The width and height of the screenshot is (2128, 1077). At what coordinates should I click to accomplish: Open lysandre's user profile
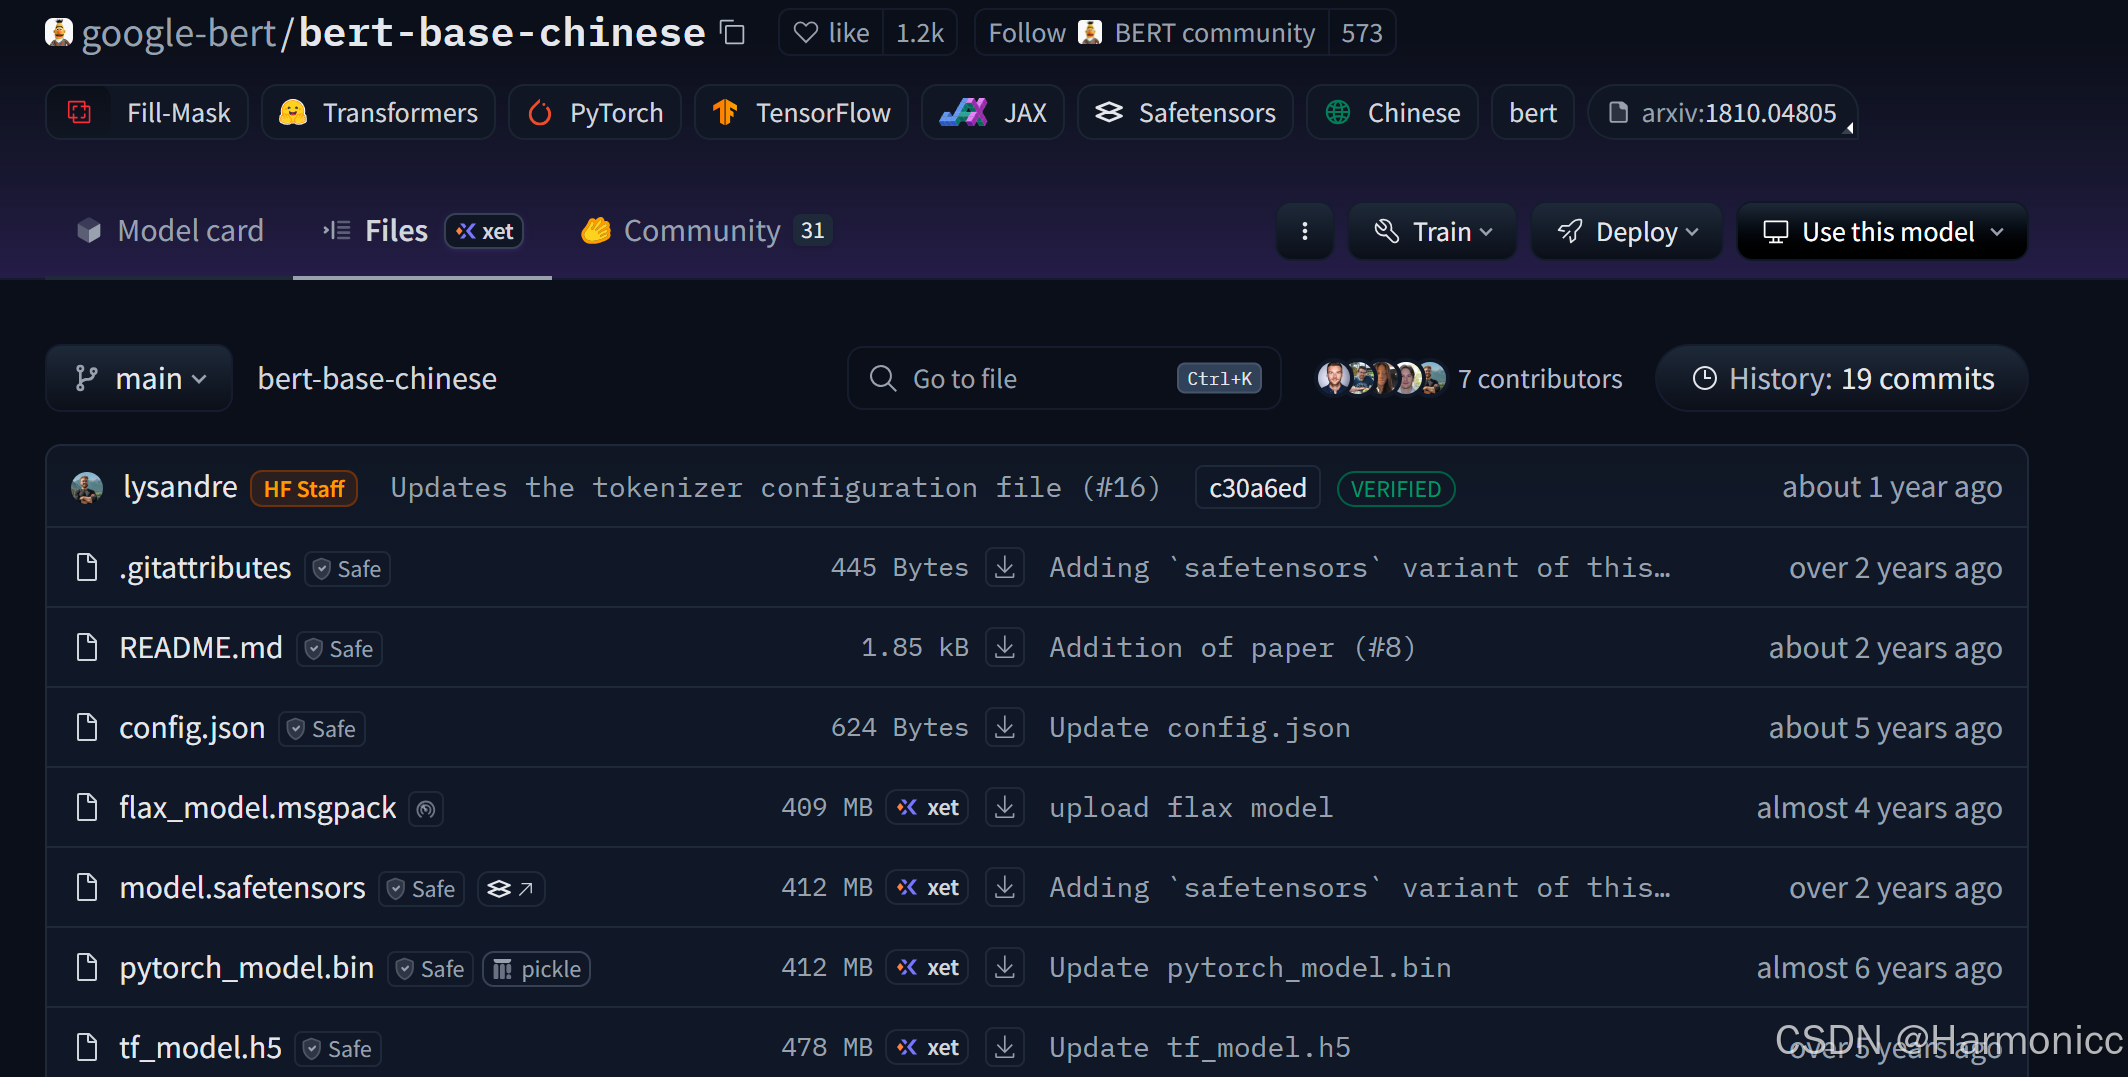click(x=180, y=487)
